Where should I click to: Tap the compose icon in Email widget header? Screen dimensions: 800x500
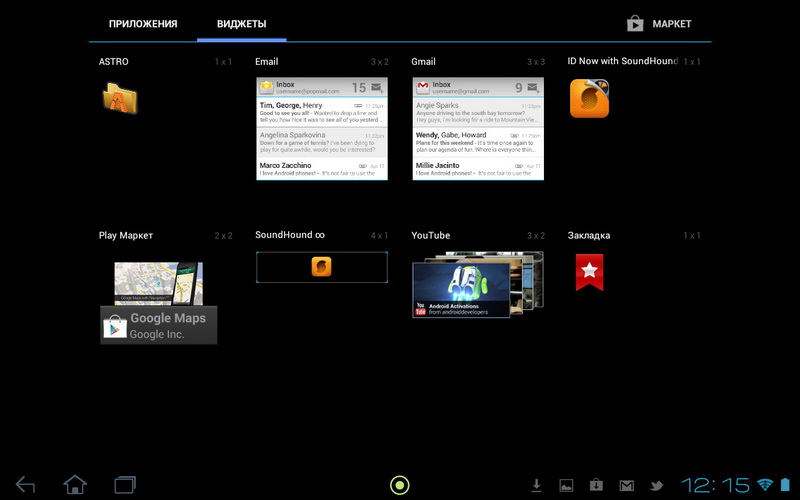[378, 88]
